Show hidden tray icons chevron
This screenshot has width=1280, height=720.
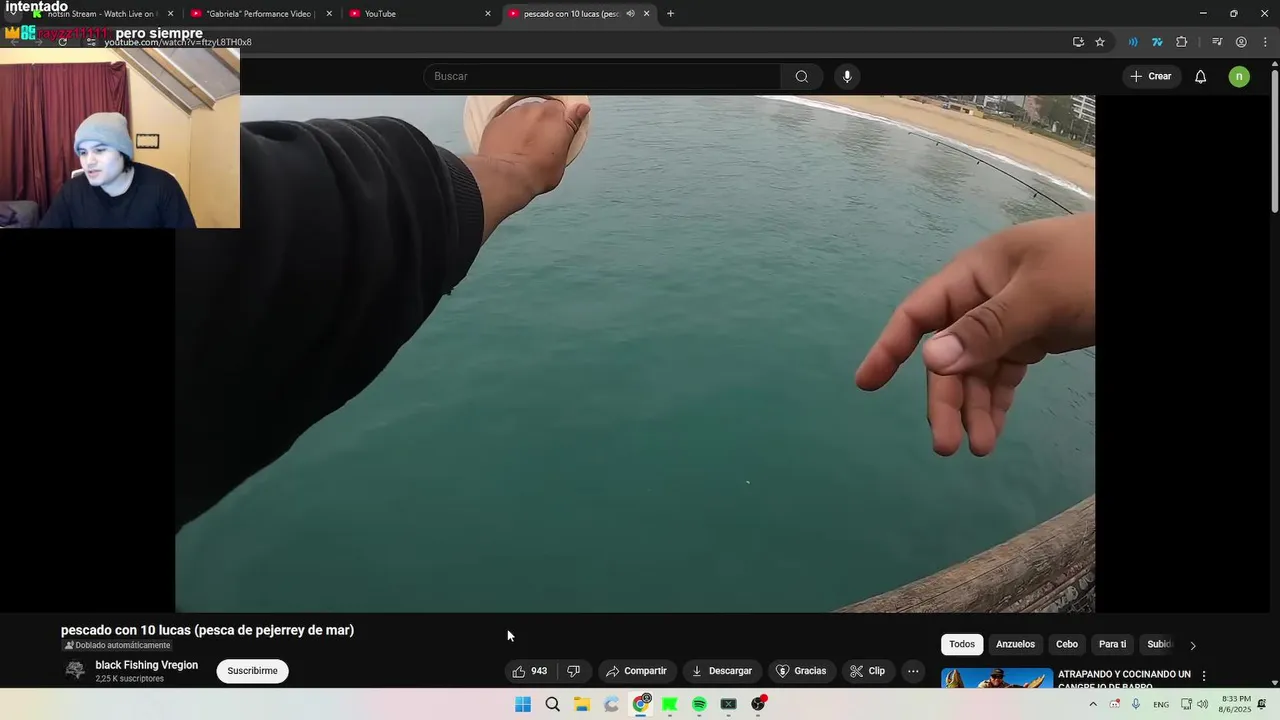[x=1093, y=704]
